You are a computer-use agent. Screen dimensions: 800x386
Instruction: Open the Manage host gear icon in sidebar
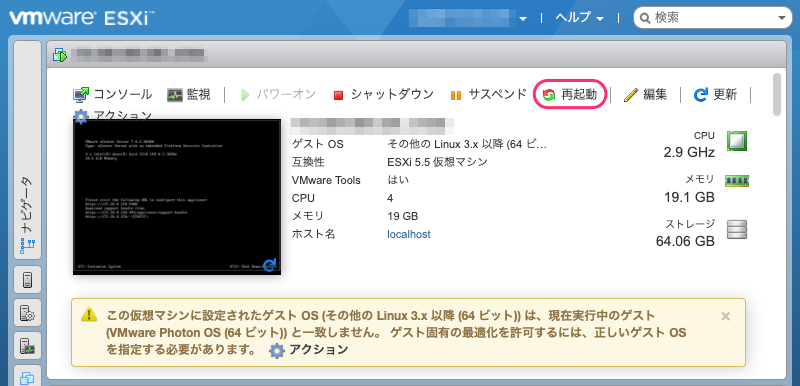pyautogui.click(x=28, y=313)
